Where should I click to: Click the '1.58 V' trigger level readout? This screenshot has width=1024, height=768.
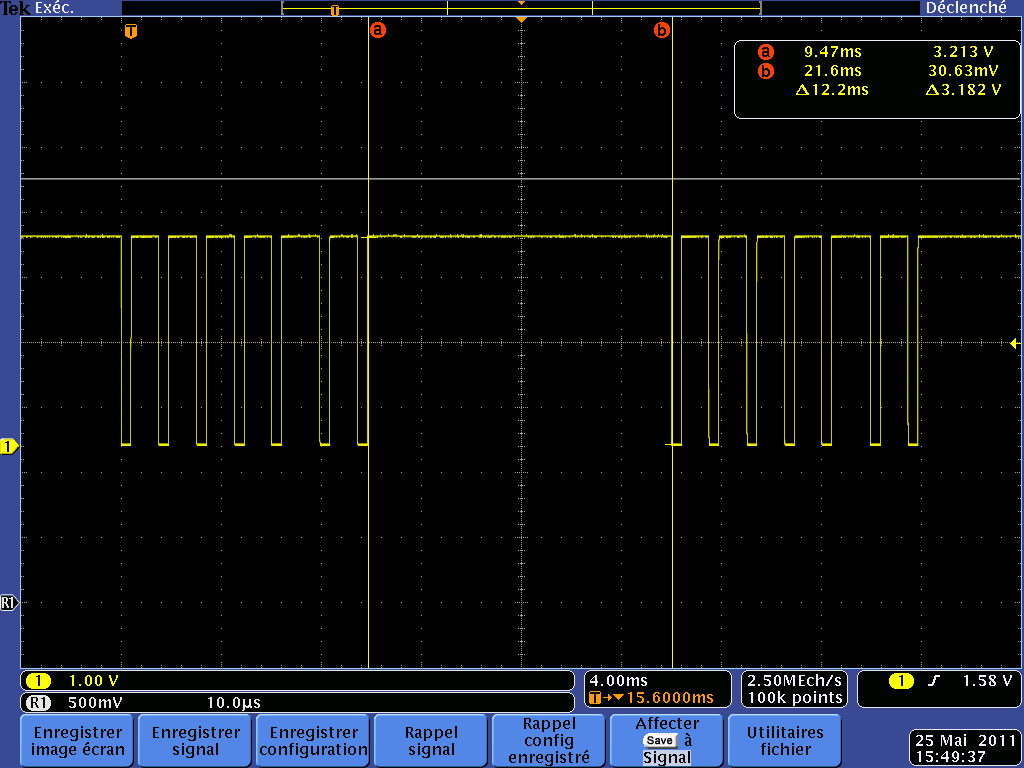point(987,681)
